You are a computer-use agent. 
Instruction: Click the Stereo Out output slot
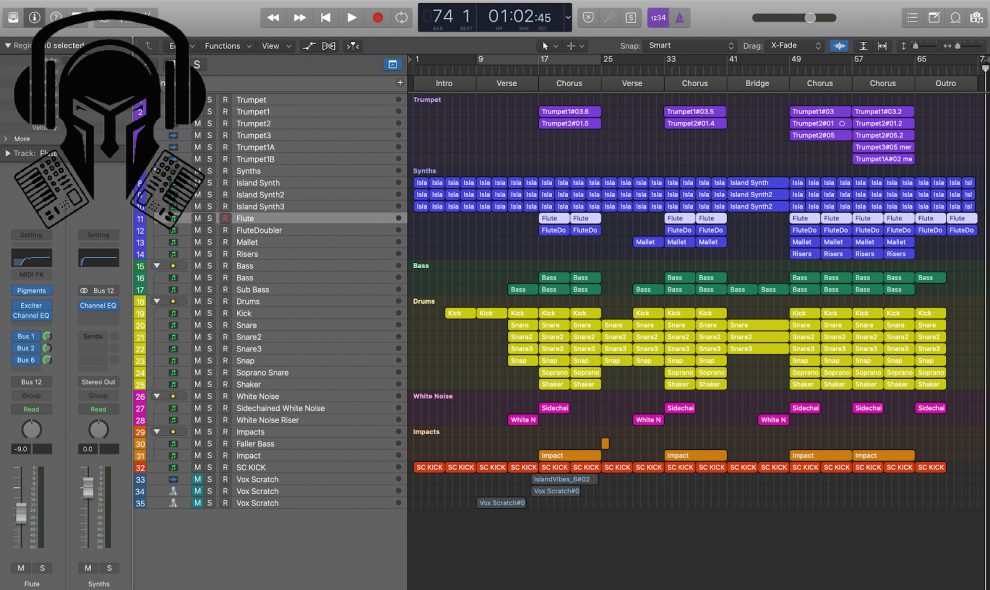pyautogui.click(x=98, y=382)
